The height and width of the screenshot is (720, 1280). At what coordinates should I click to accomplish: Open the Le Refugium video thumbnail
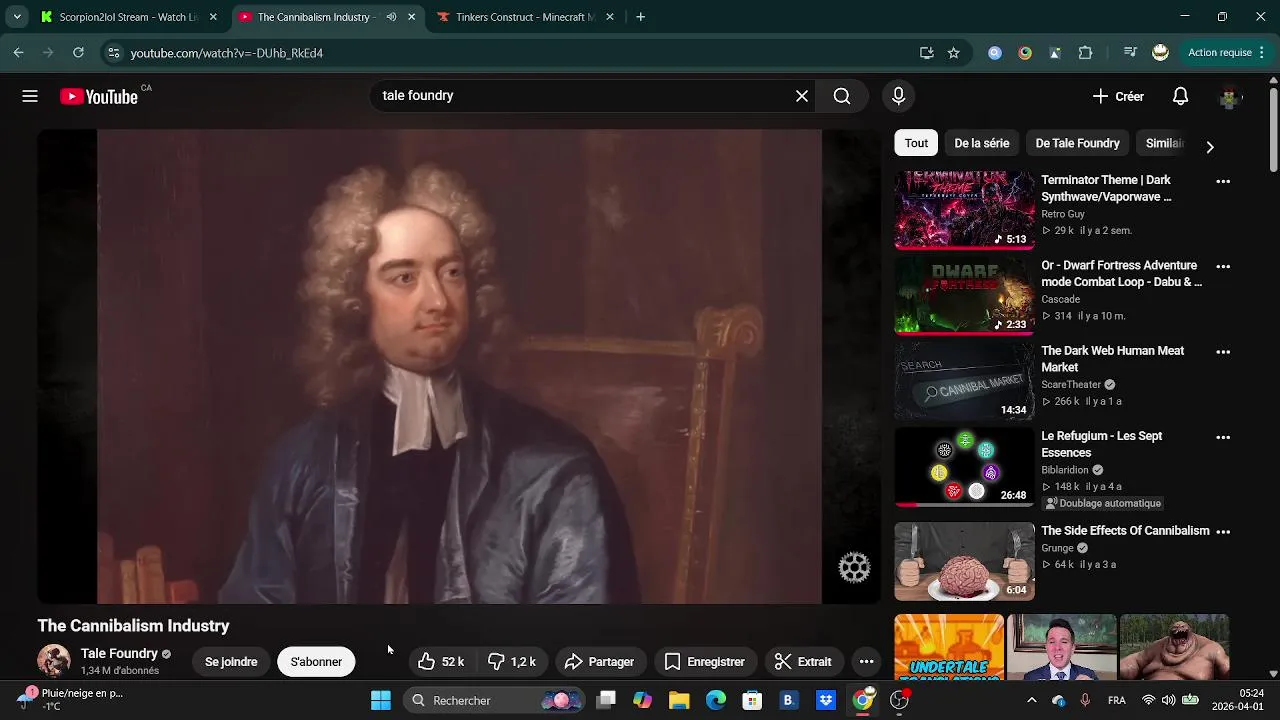click(x=964, y=467)
